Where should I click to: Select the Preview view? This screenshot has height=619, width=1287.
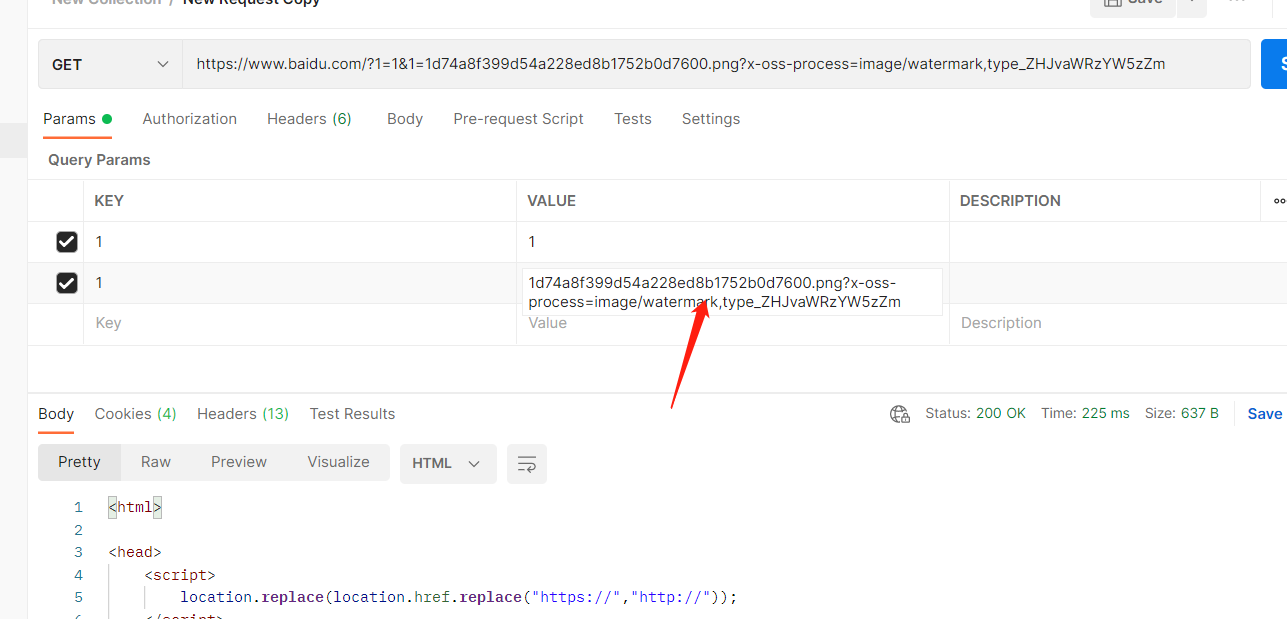[239, 462]
